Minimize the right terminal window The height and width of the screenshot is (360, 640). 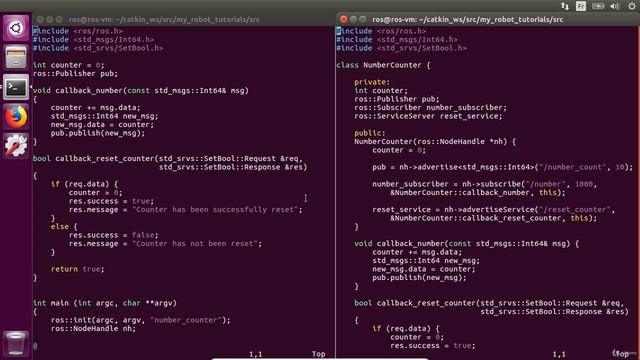pyautogui.click(x=353, y=19)
